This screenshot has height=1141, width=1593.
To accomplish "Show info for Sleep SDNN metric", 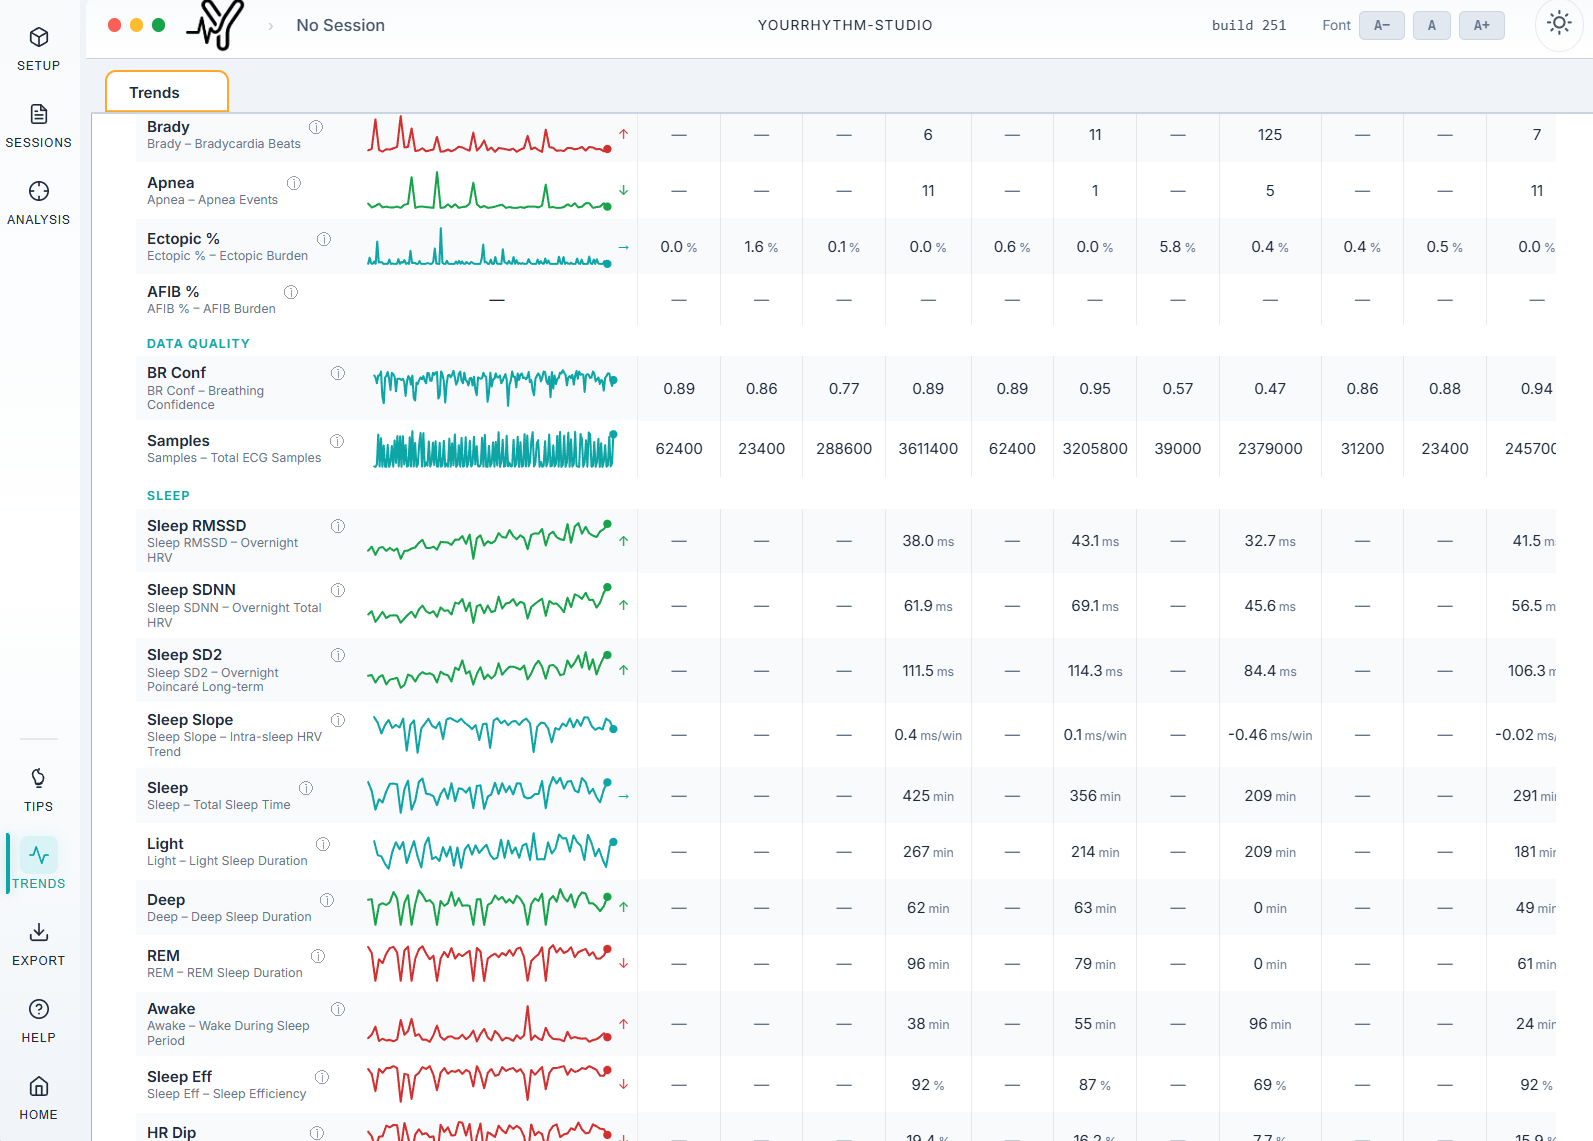I will click(338, 590).
